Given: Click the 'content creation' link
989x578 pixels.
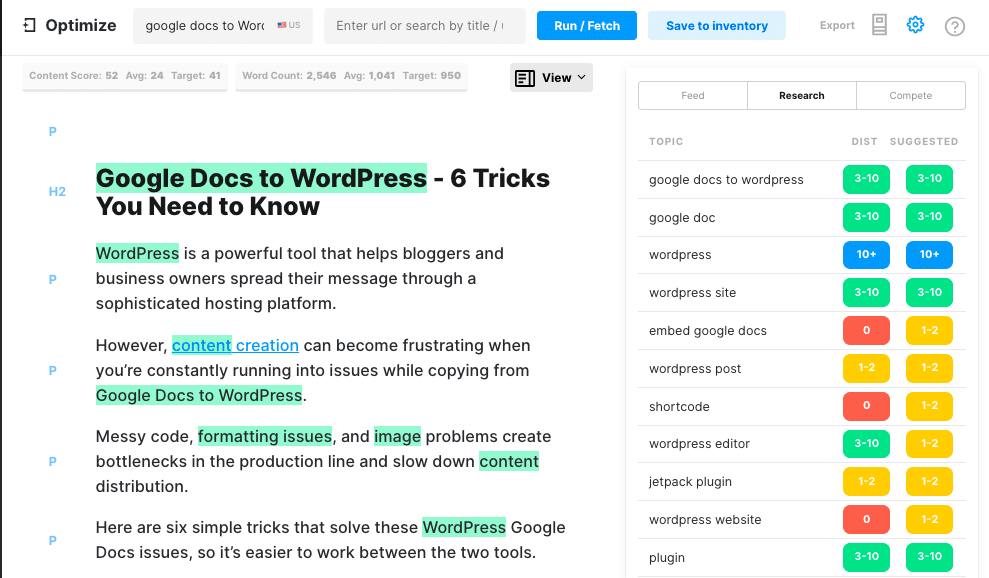Looking at the screenshot, I should [235, 345].
